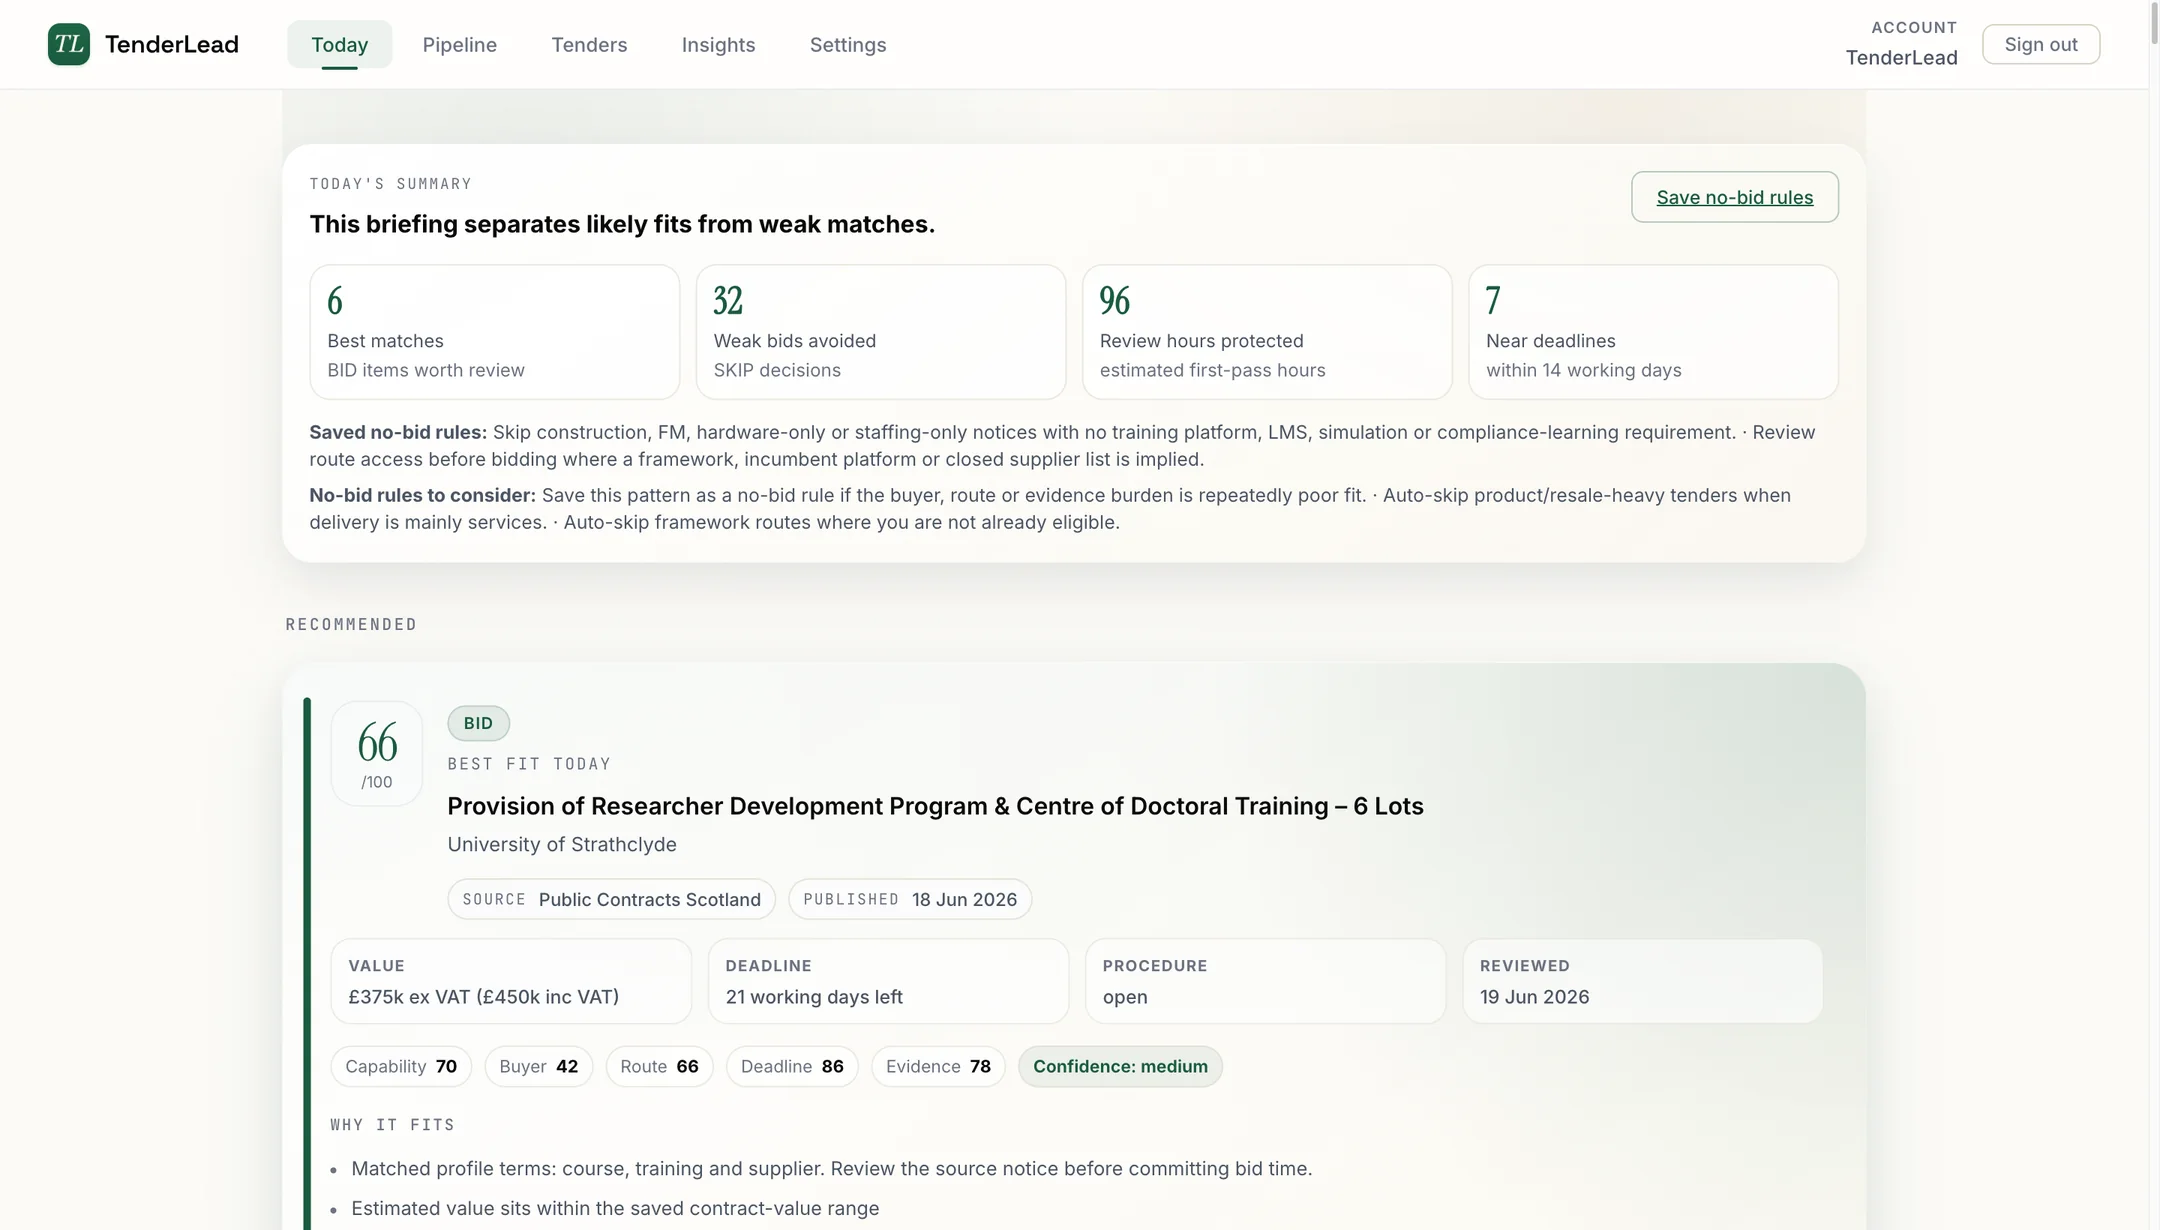This screenshot has height=1230, width=2160.
Task: Select the 32 Weak bids avoided card
Action: coord(881,332)
